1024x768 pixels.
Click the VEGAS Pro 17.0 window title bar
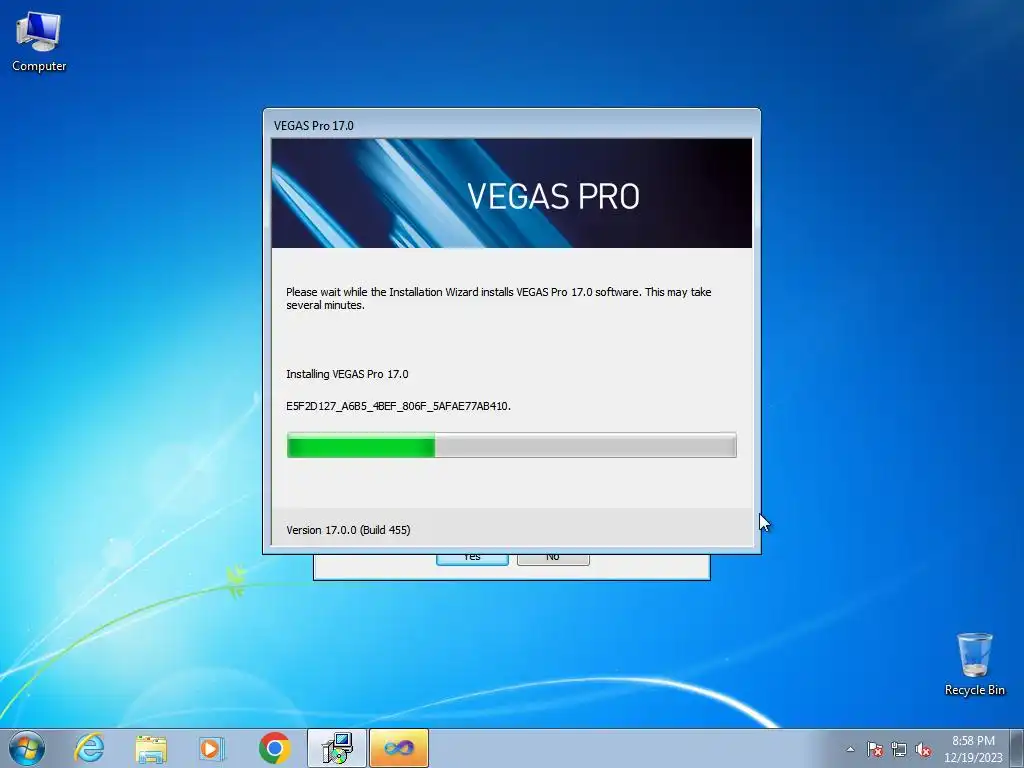tap(511, 125)
